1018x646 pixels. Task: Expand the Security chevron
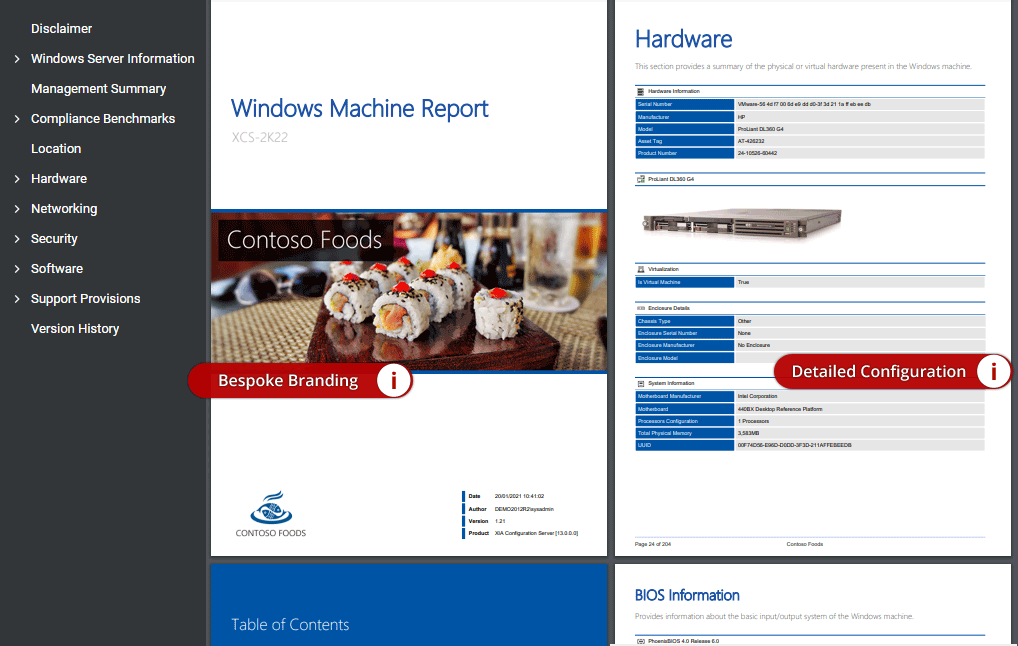coord(17,239)
